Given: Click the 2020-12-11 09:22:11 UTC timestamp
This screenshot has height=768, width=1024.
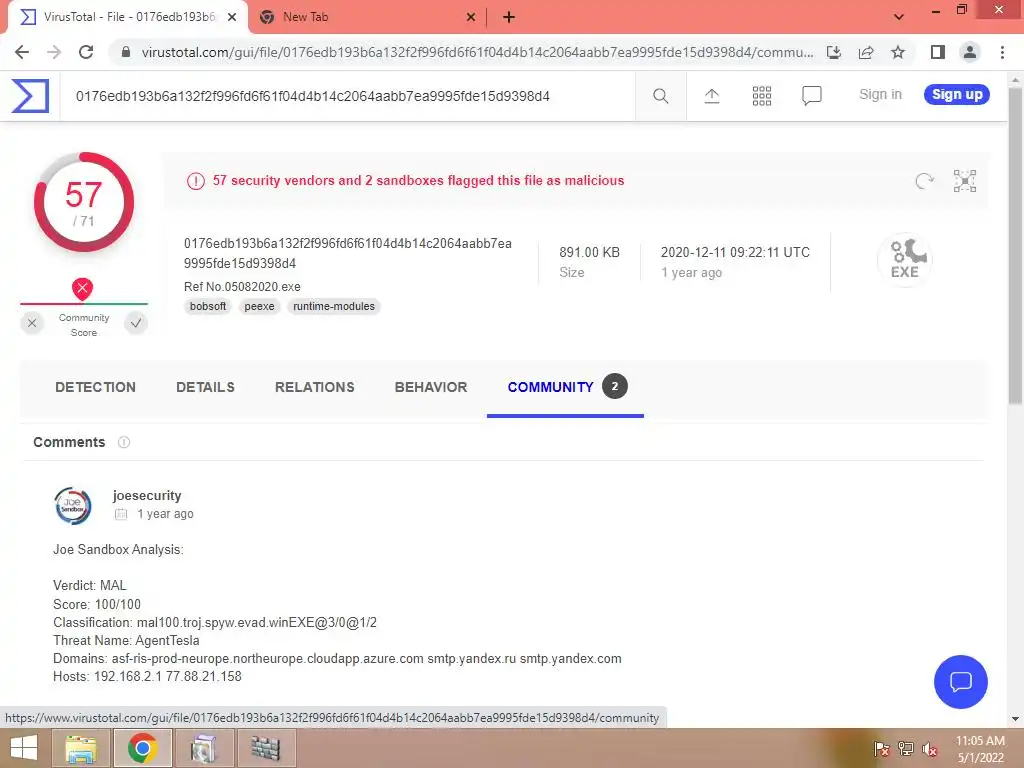Looking at the screenshot, I should click(735, 252).
